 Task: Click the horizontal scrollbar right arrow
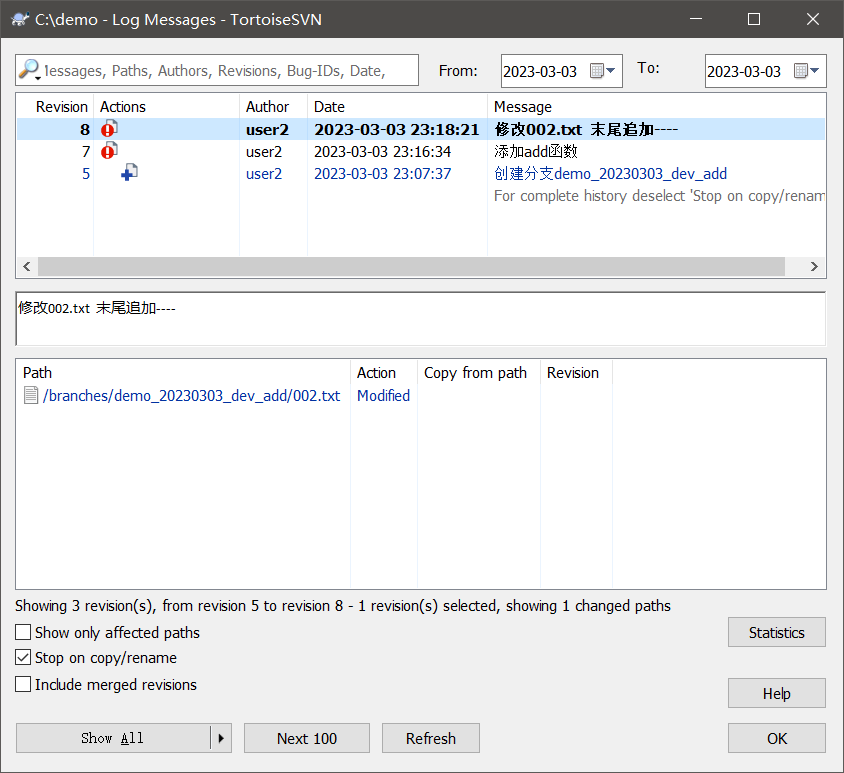coord(814,266)
